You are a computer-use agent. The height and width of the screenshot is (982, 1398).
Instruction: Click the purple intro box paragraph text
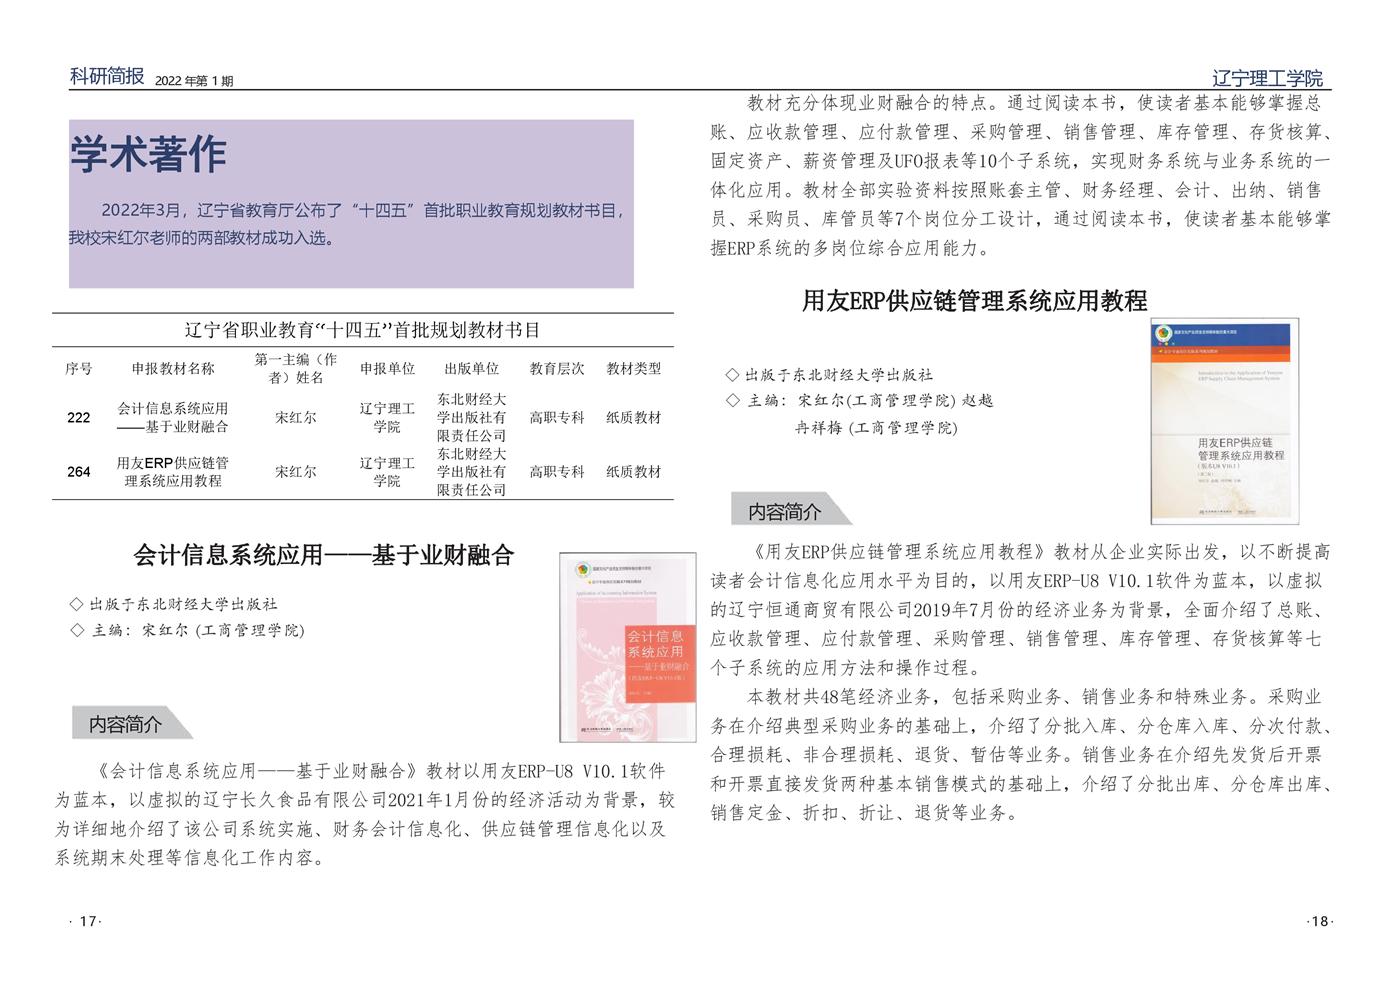(x=347, y=224)
